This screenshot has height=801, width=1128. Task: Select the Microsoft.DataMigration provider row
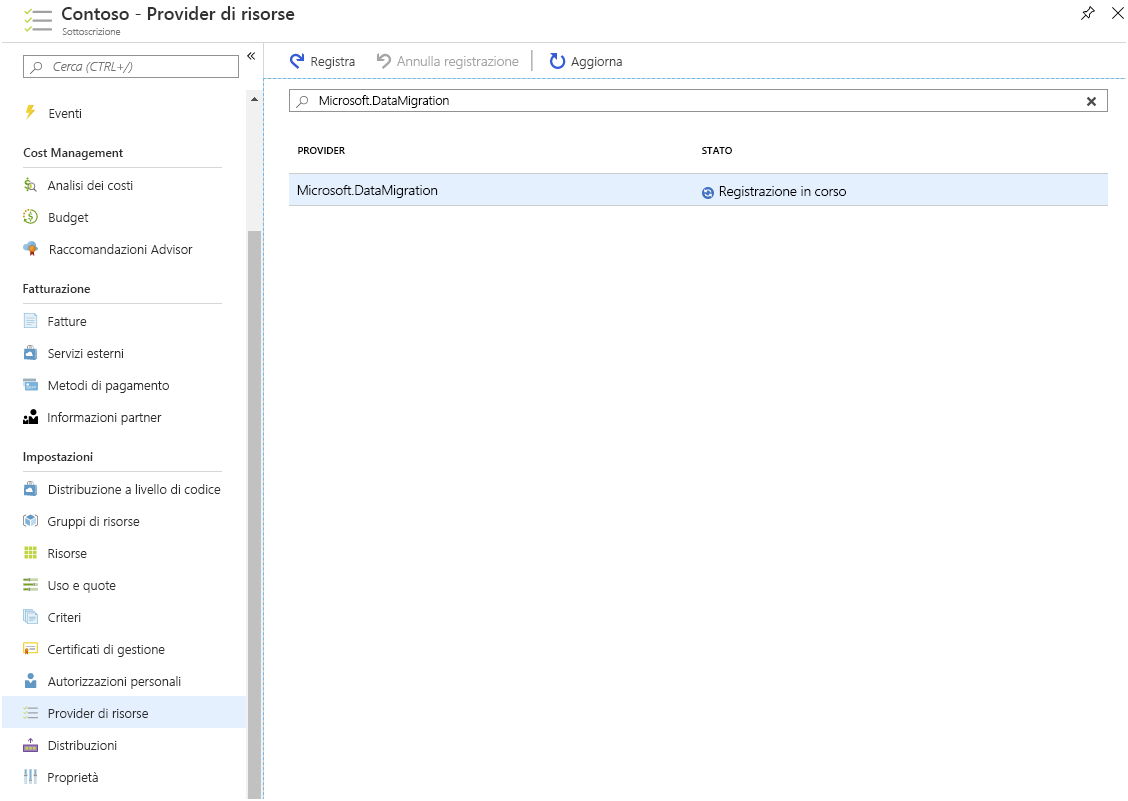tap(698, 190)
